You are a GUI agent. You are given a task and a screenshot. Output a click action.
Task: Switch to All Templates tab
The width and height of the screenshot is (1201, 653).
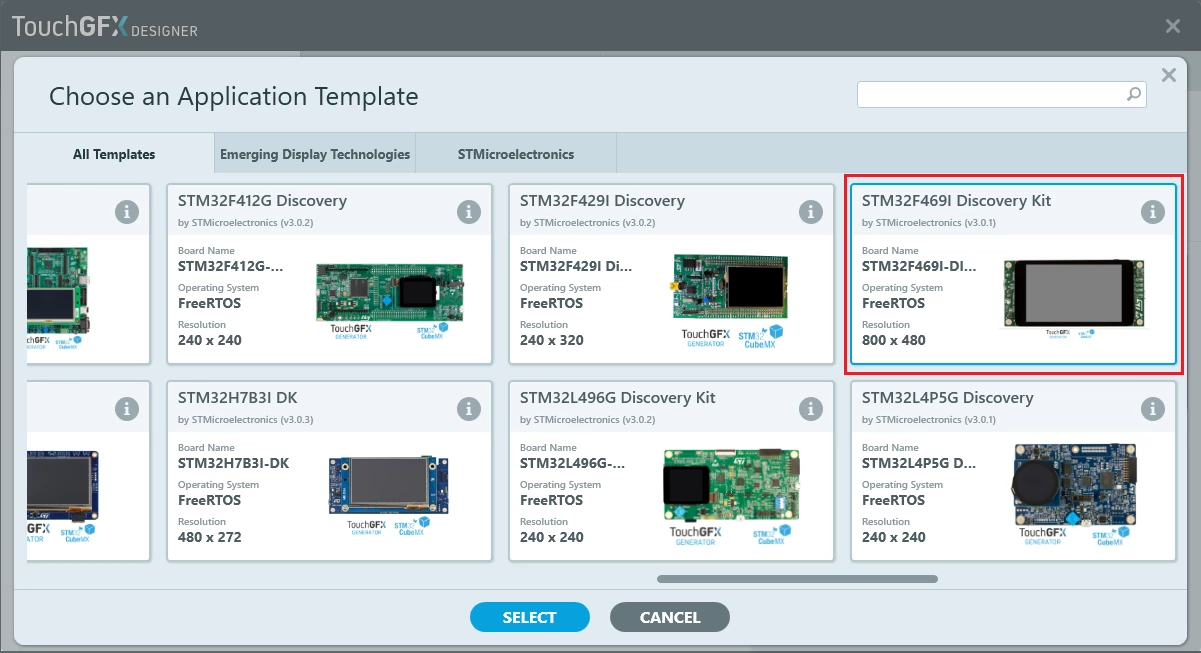pos(114,154)
